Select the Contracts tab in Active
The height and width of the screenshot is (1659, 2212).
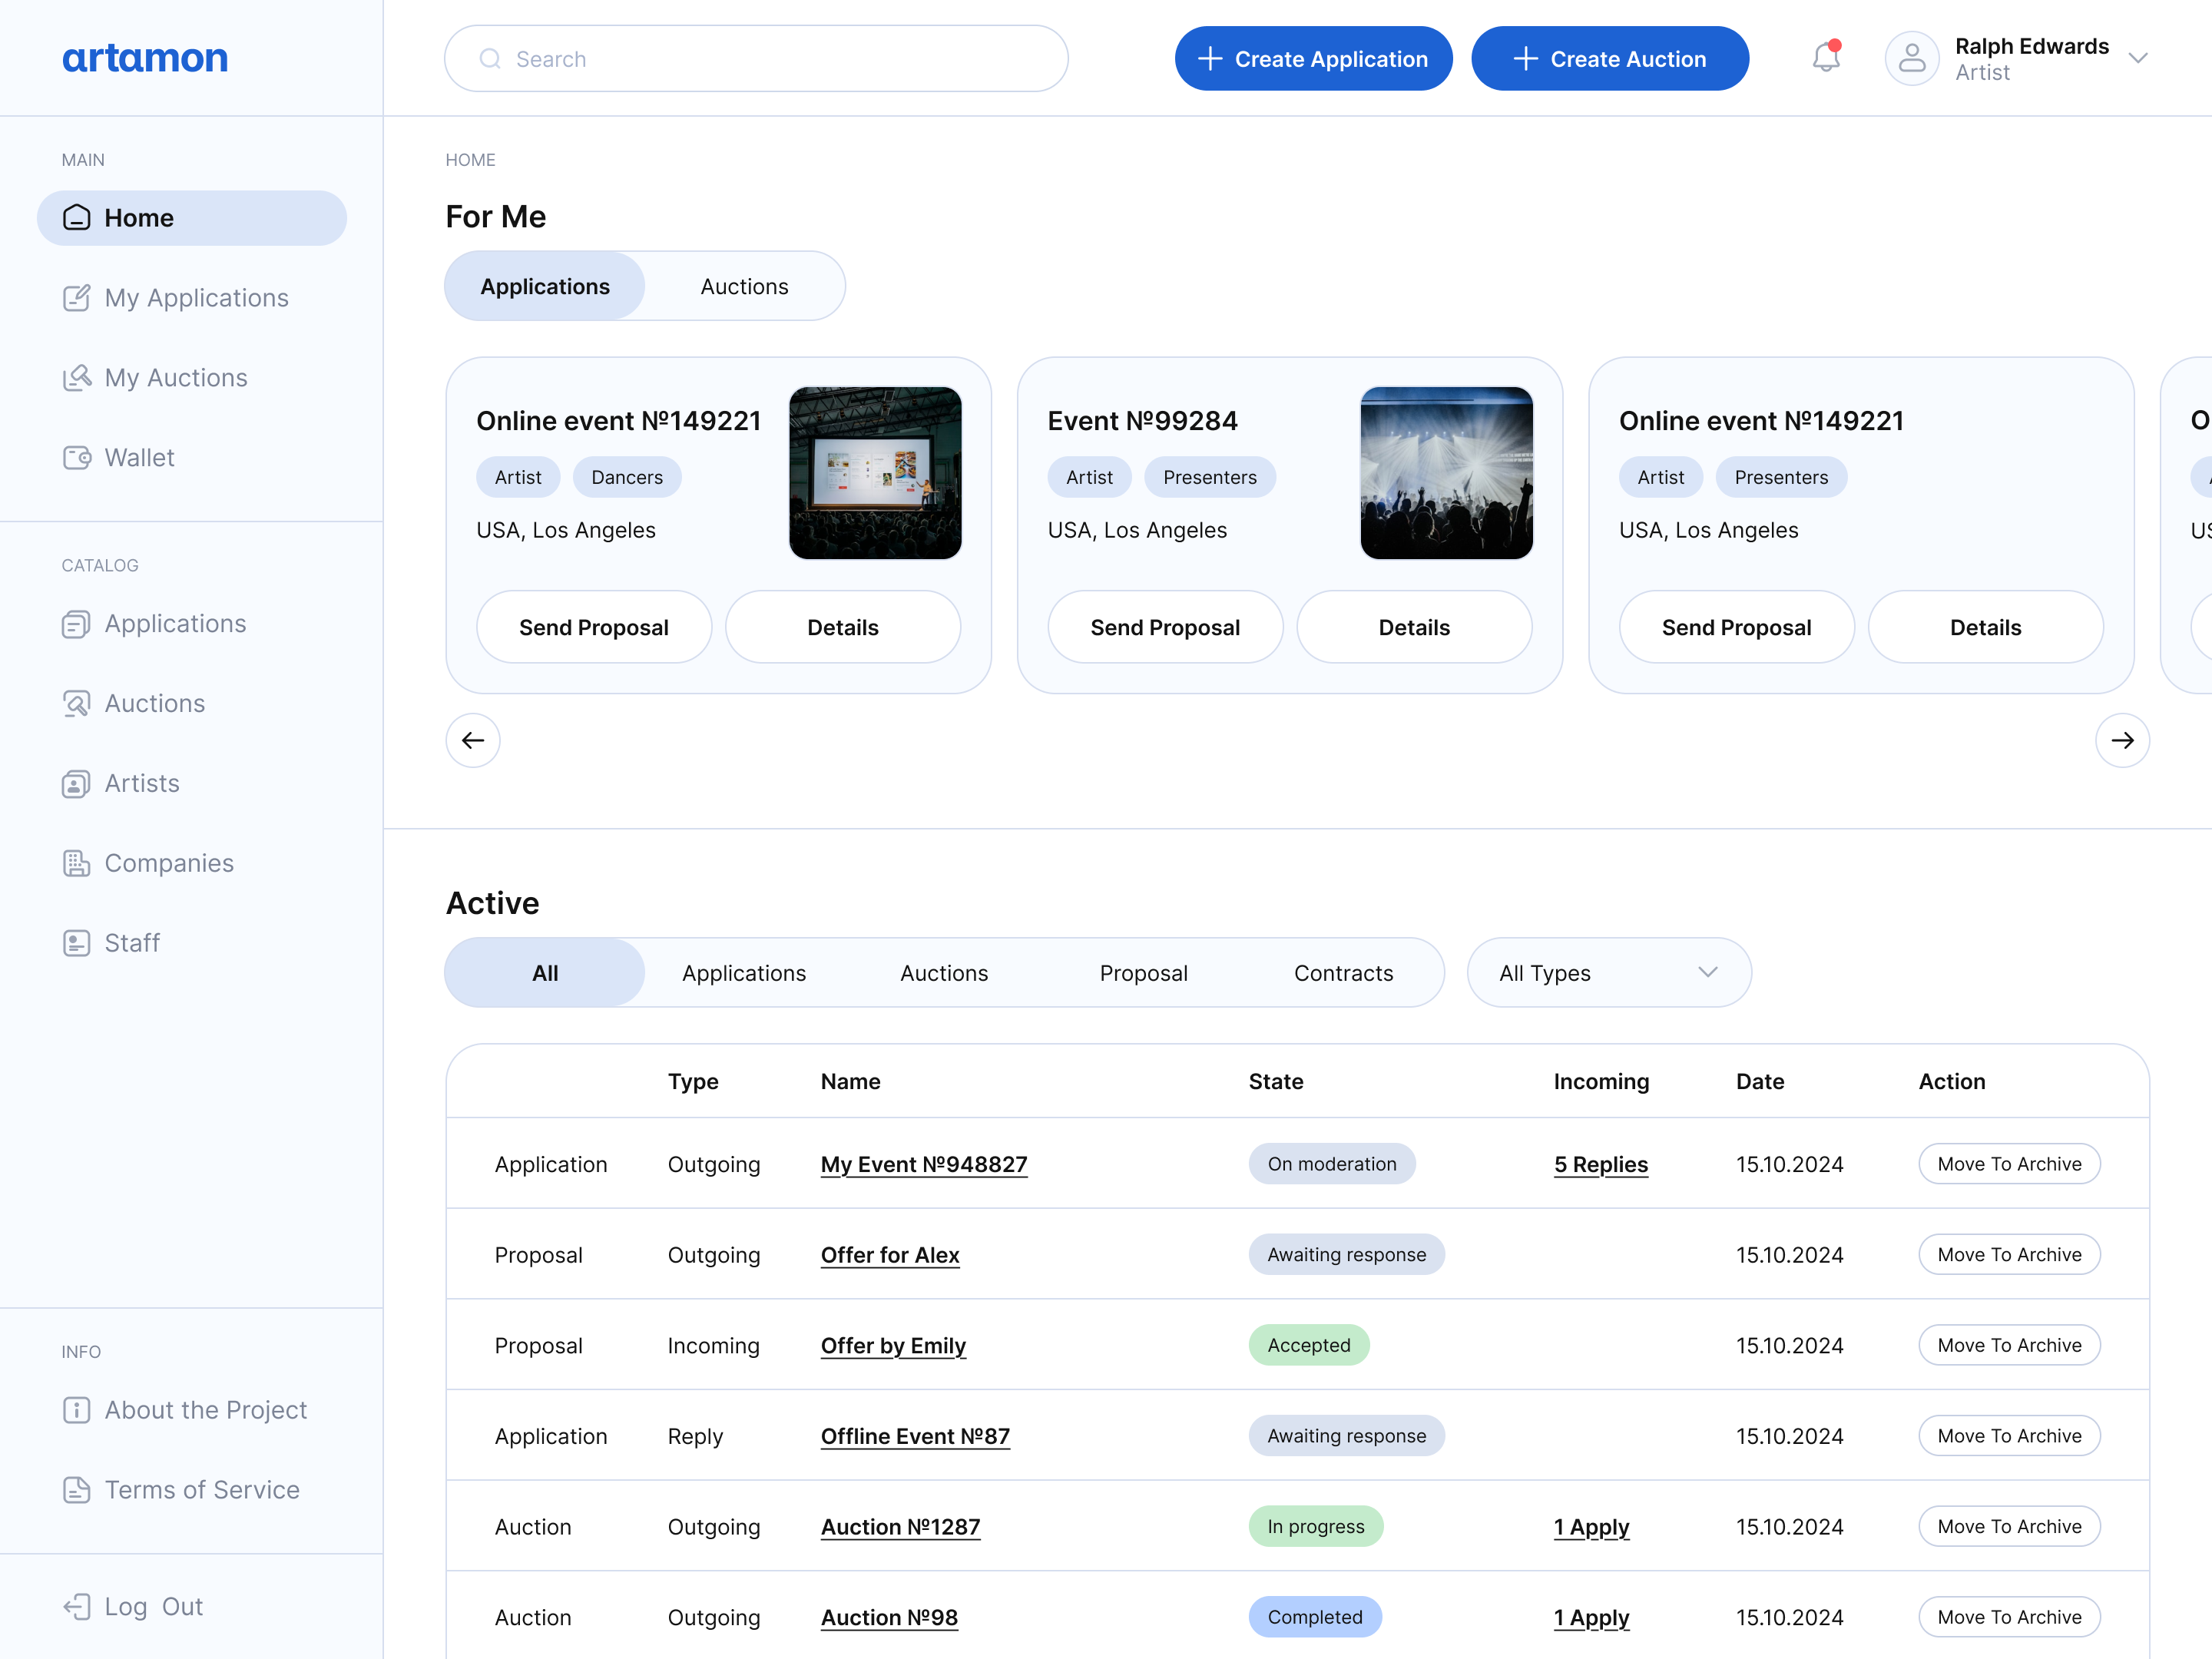tap(1343, 972)
